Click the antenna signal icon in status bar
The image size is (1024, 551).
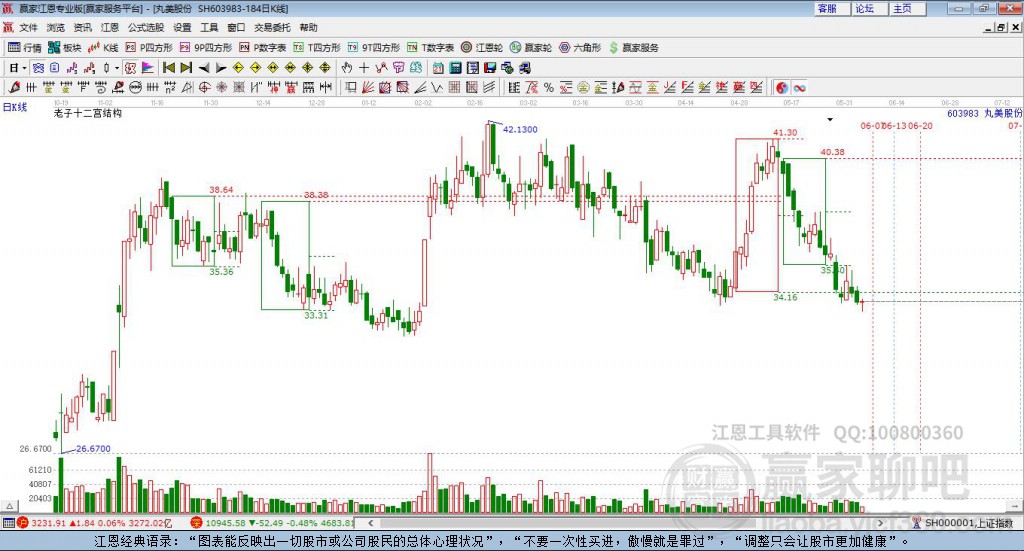coord(916,522)
